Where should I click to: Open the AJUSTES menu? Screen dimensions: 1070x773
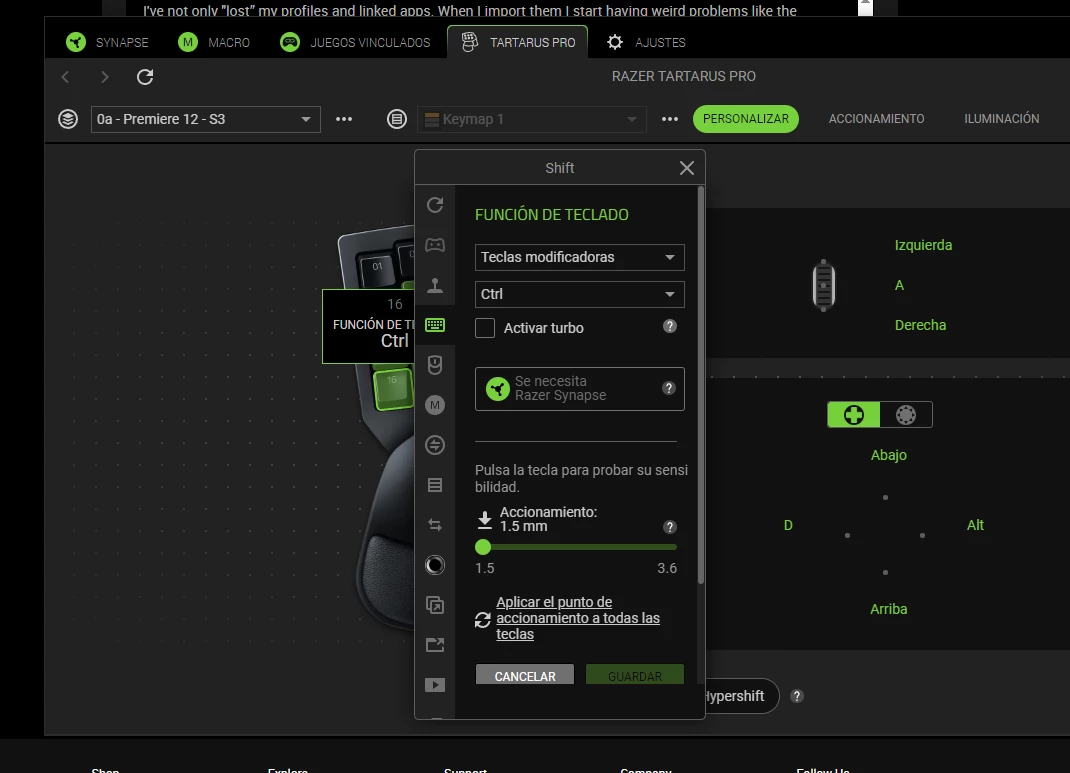point(644,42)
